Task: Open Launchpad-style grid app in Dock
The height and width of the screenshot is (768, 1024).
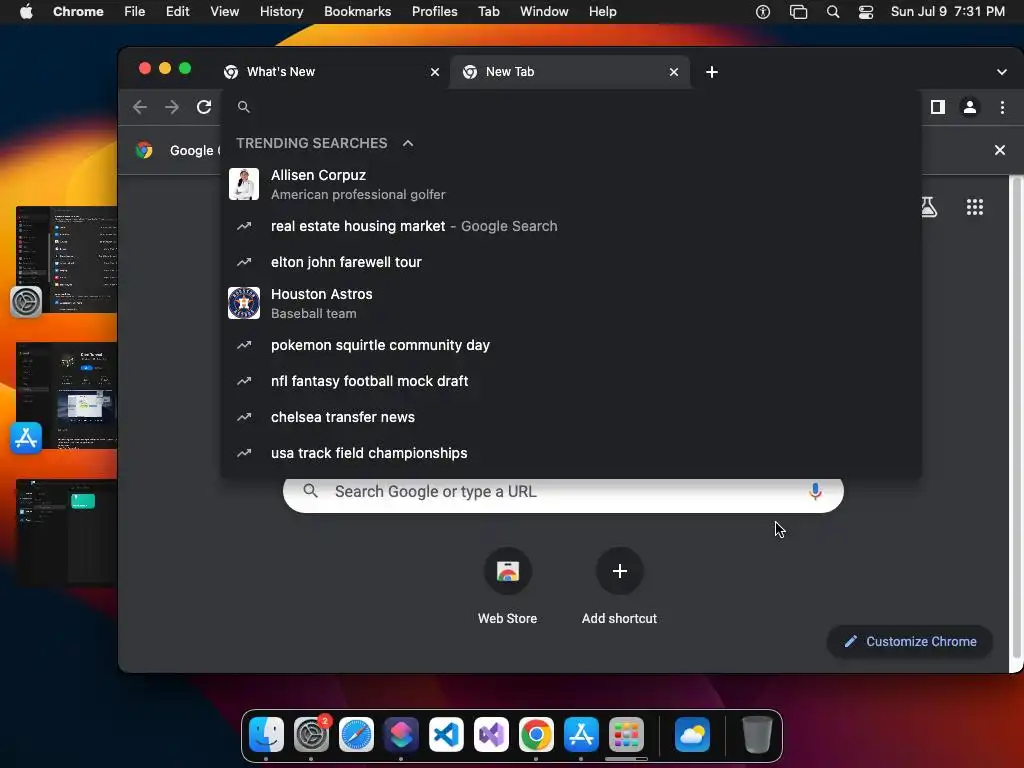Action: coord(626,735)
